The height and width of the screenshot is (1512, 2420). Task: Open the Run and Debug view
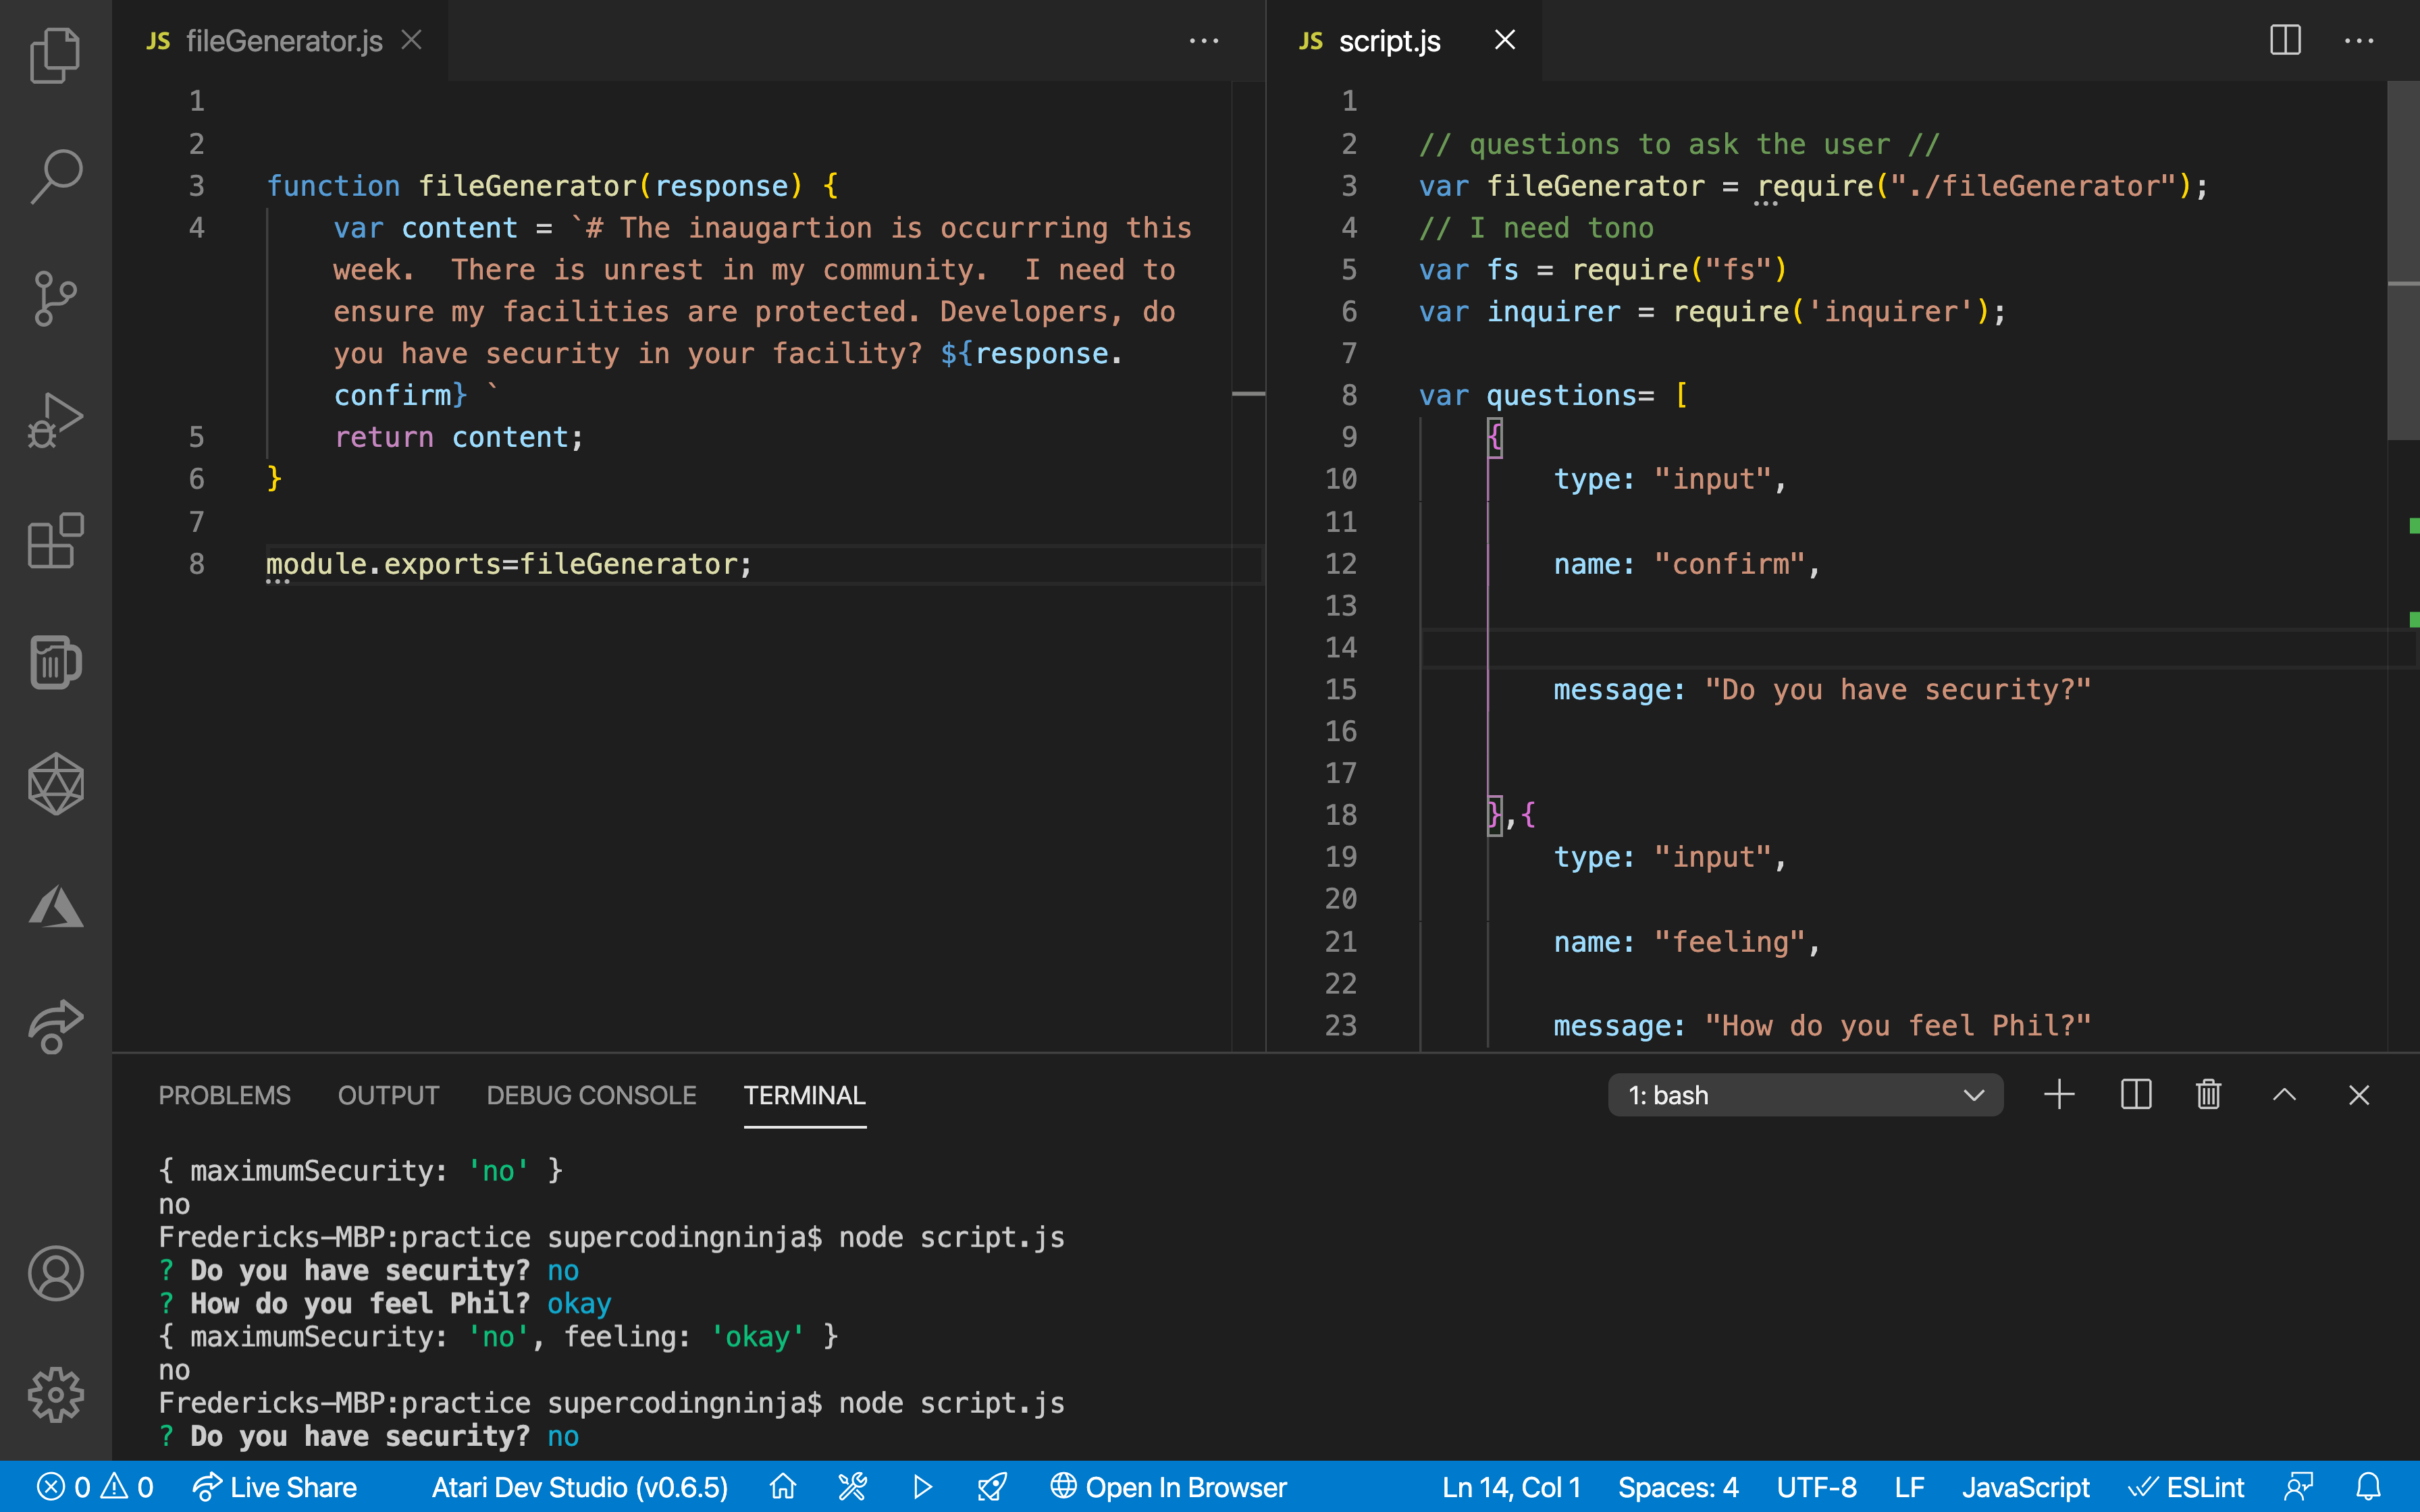pyautogui.click(x=55, y=419)
